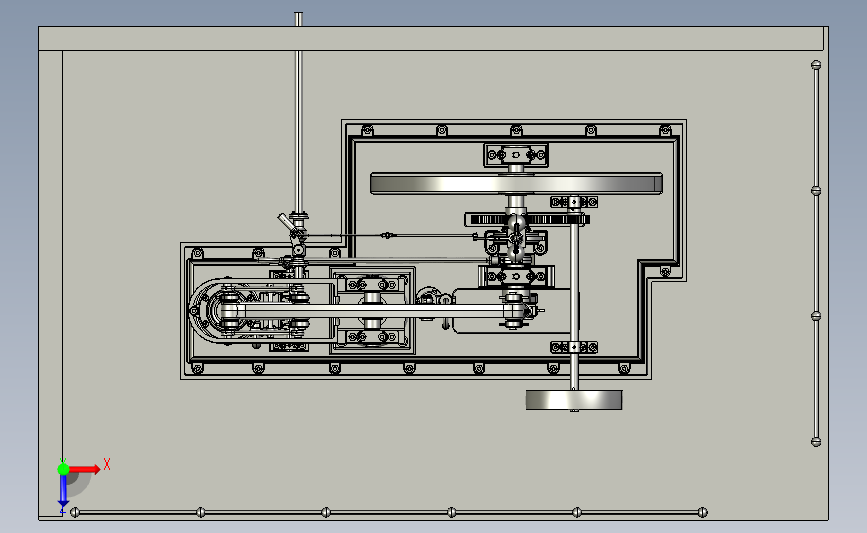Select the right-side vertical railing bar
The width and height of the screenshot is (867, 533).
pyautogui.click(x=816, y=253)
